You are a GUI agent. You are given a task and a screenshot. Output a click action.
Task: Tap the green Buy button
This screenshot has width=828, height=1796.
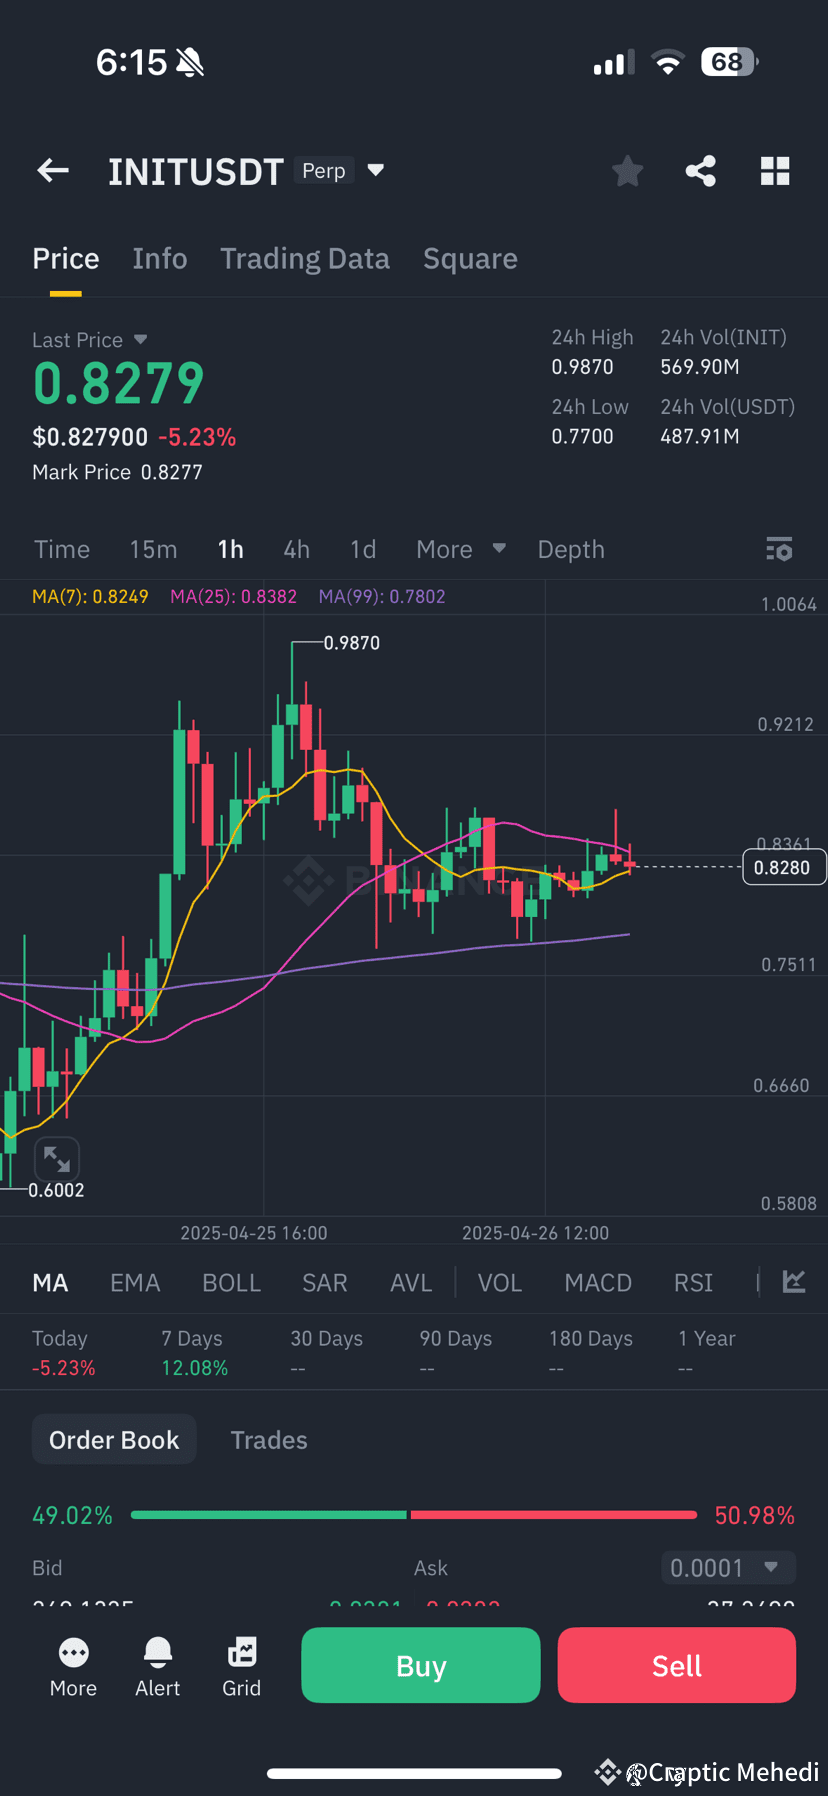coord(421,1665)
